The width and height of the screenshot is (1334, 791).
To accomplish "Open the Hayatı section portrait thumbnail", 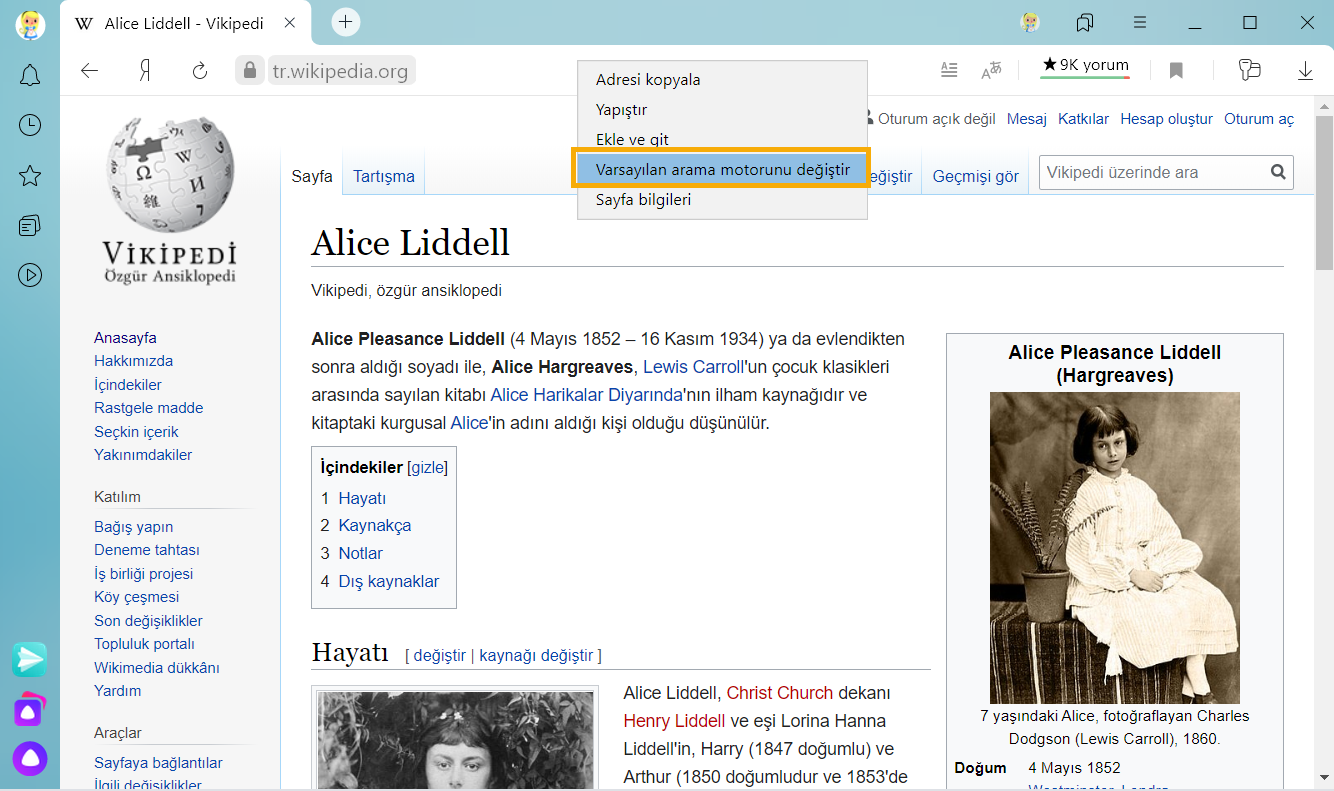I will pyautogui.click(x=455, y=740).
